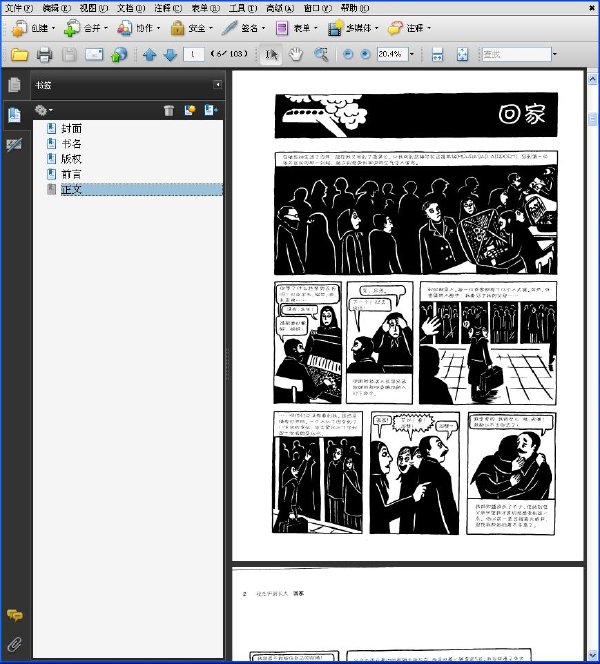This screenshot has width=600, height=664.
Task: Click the fit one full page icon
Action: (x=462, y=54)
